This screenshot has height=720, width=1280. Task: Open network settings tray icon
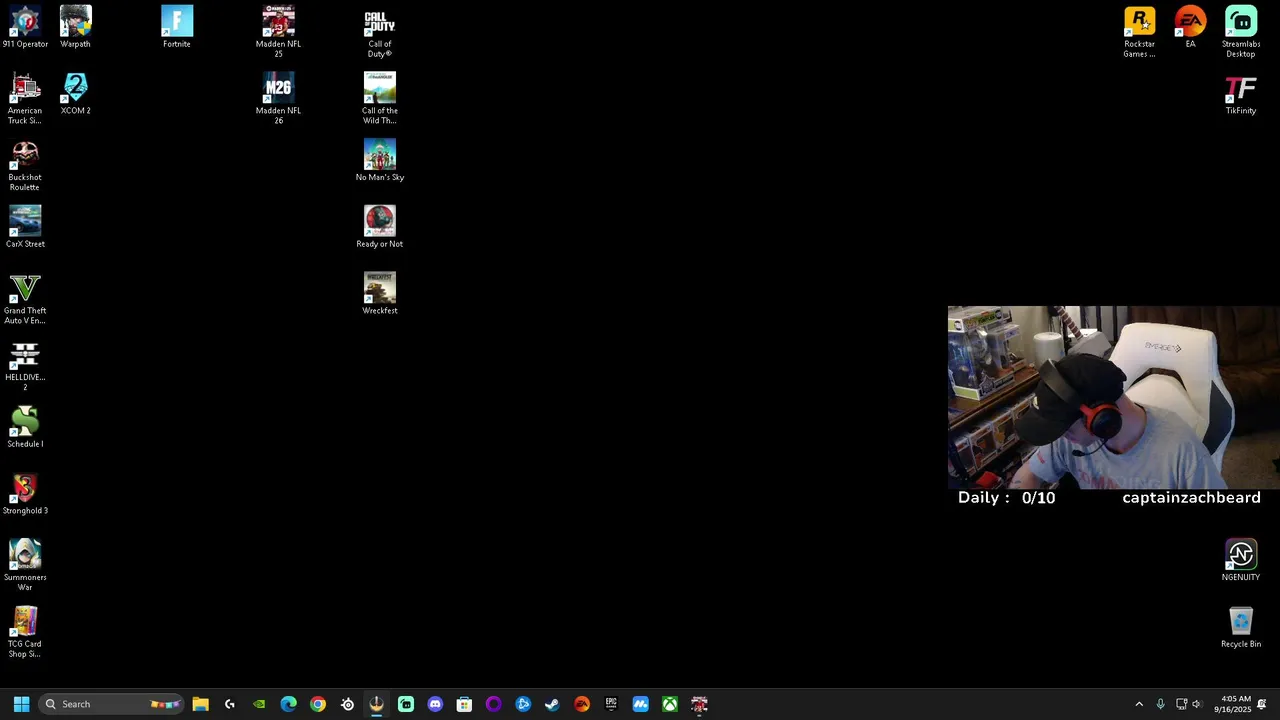point(1181,704)
